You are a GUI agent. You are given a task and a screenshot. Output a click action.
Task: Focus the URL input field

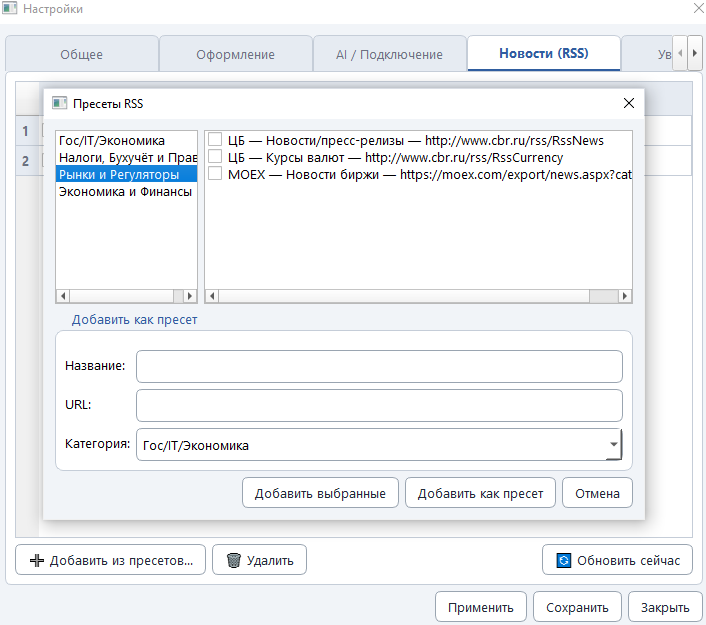coord(379,405)
